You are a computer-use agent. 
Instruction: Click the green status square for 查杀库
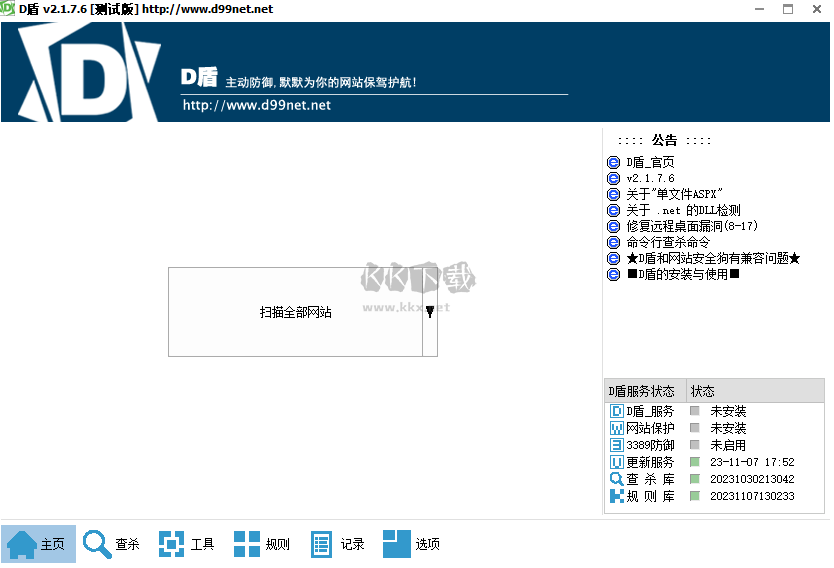(695, 479)
